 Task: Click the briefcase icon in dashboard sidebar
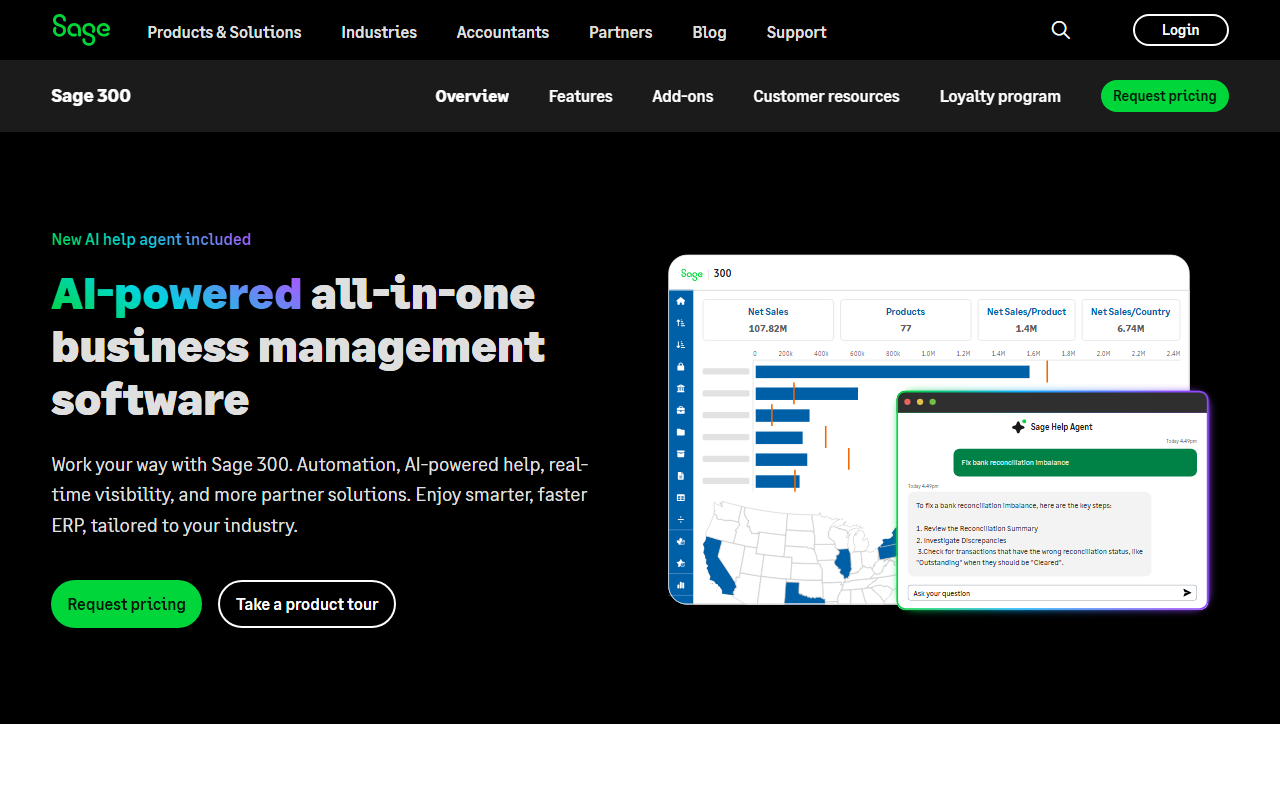tap(681, 410)
